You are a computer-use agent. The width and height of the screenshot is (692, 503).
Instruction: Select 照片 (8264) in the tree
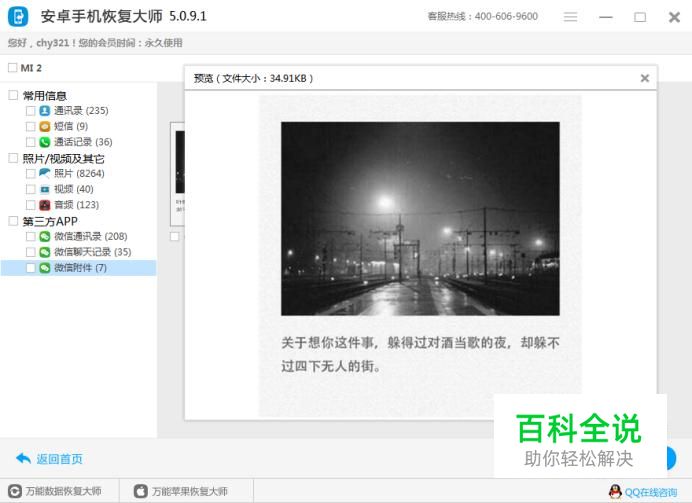point(79,173)
